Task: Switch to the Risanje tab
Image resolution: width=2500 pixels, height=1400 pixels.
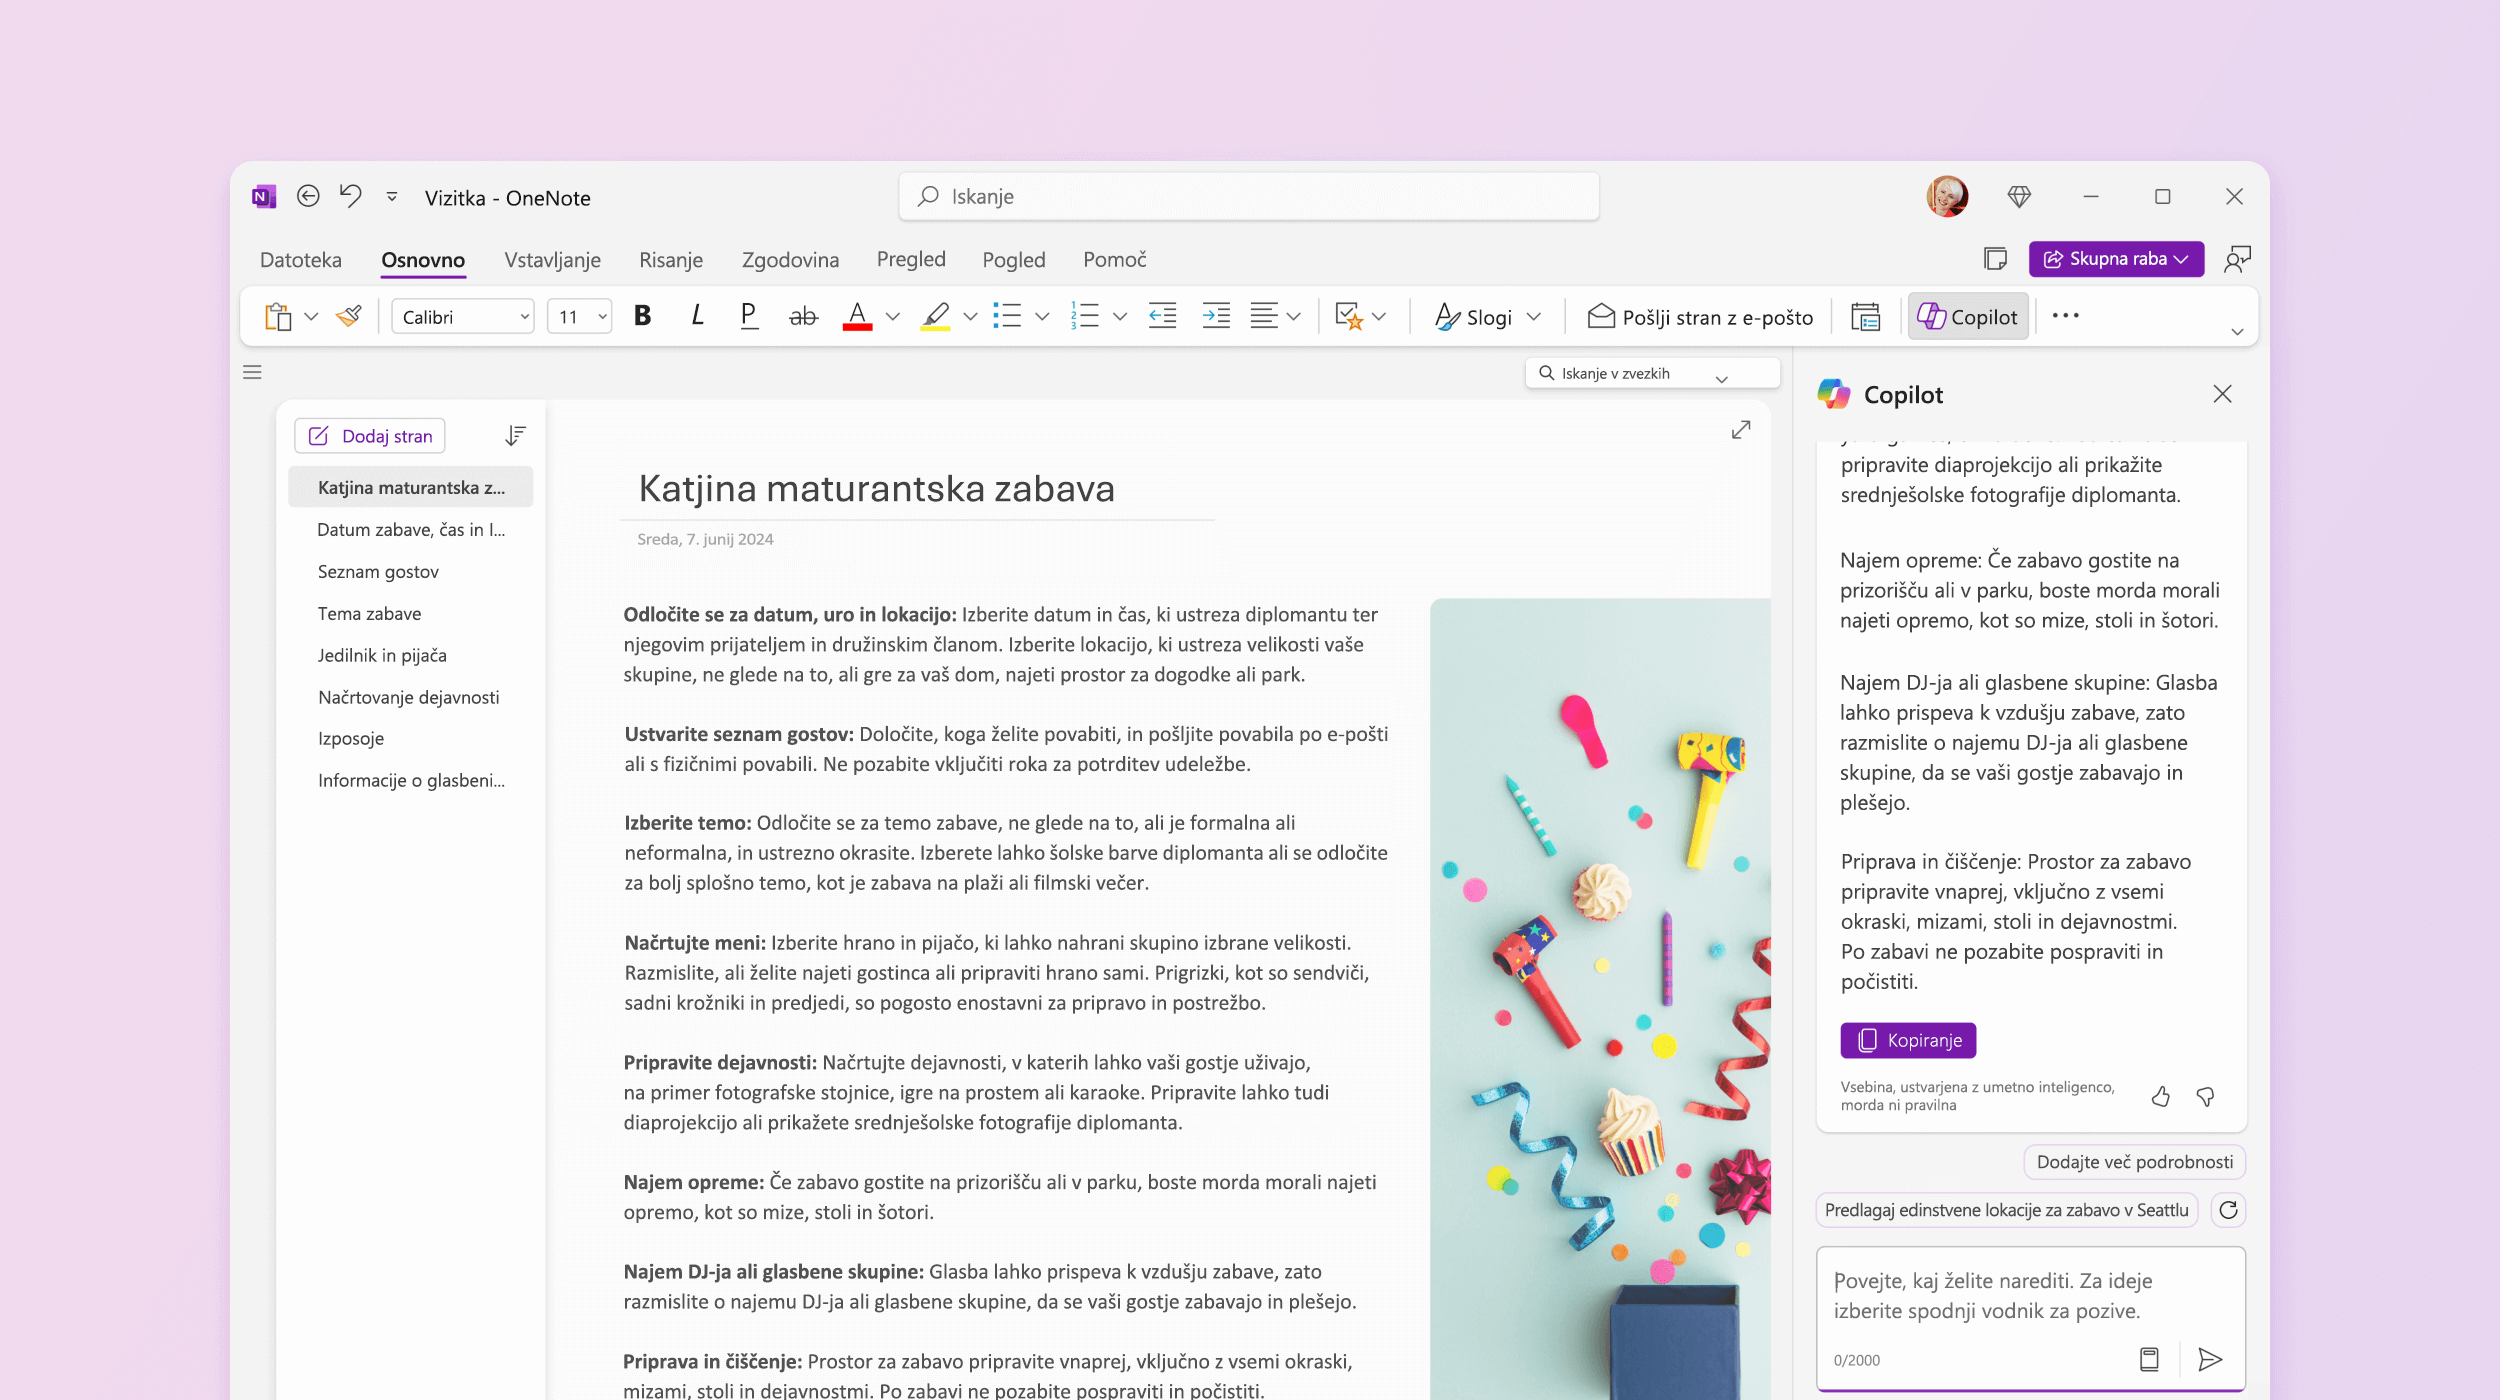Action: pos(671,260)
